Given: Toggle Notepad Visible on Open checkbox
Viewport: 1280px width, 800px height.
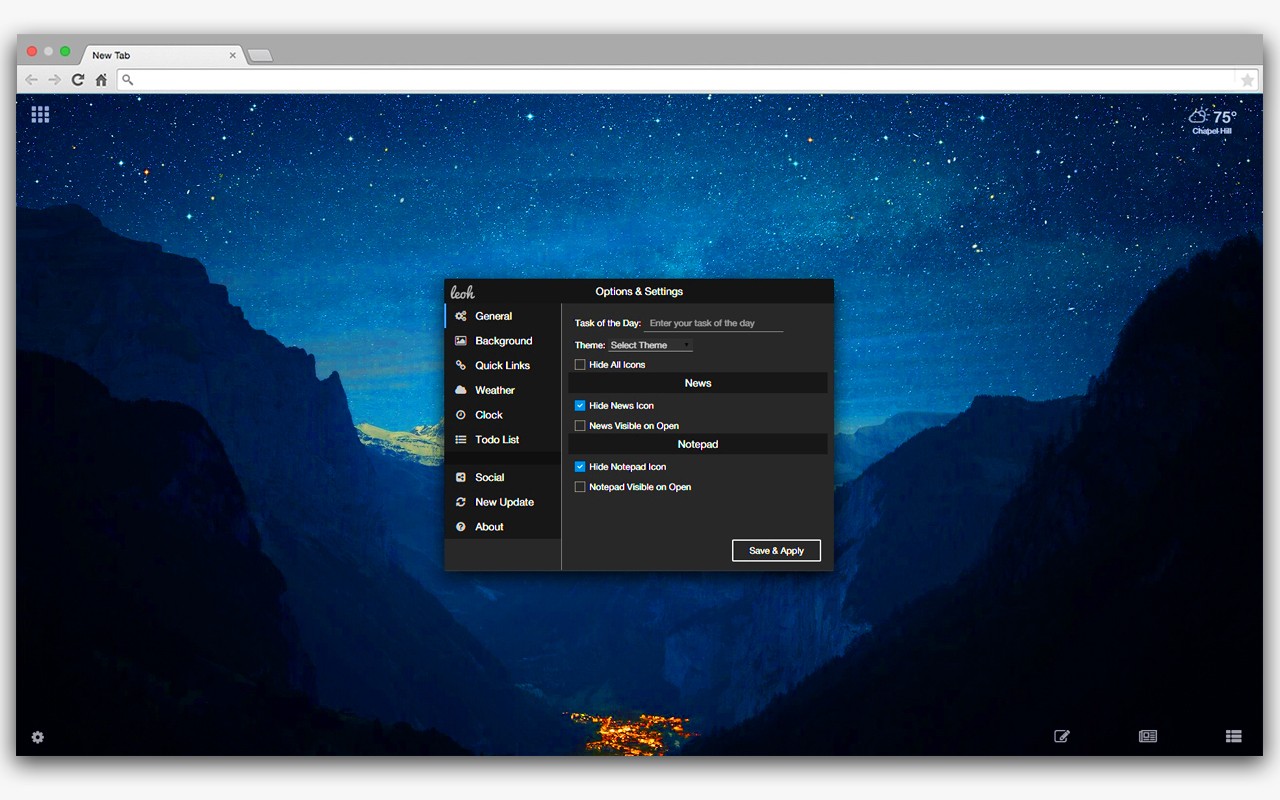Looking at the screenshot, I should (580, 487).
